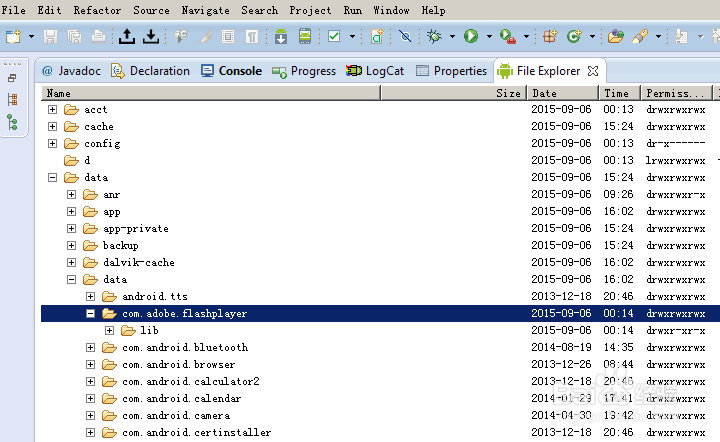Click the Save disk icon
Screen dimensions: 720x442
coord(51,36)
